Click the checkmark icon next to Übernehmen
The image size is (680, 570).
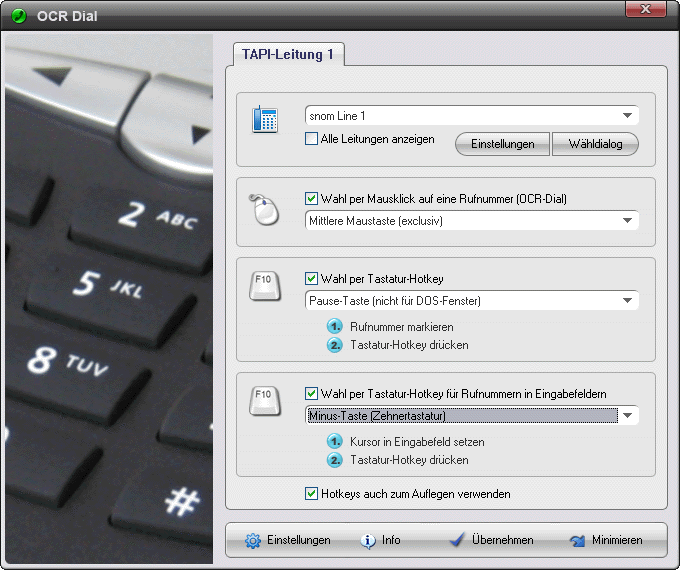pyautogui.click(x=457, y=540)
